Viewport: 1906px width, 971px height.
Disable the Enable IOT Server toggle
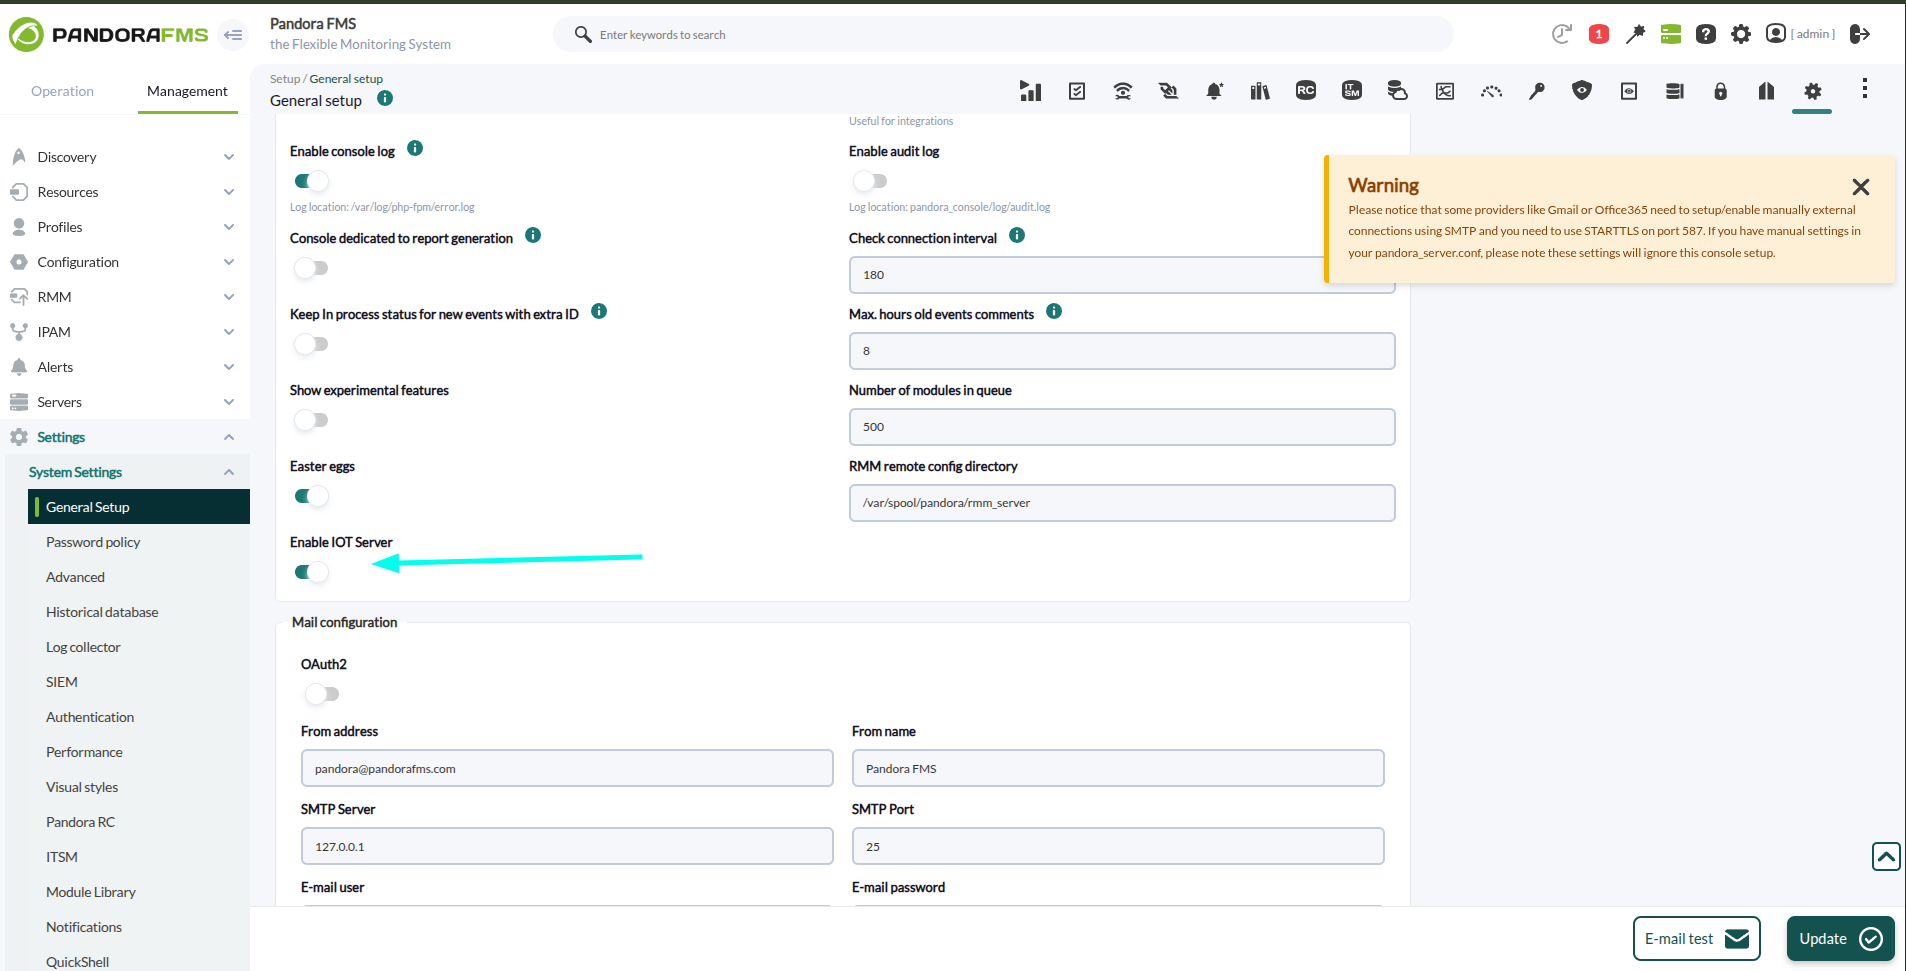(311, 572)
